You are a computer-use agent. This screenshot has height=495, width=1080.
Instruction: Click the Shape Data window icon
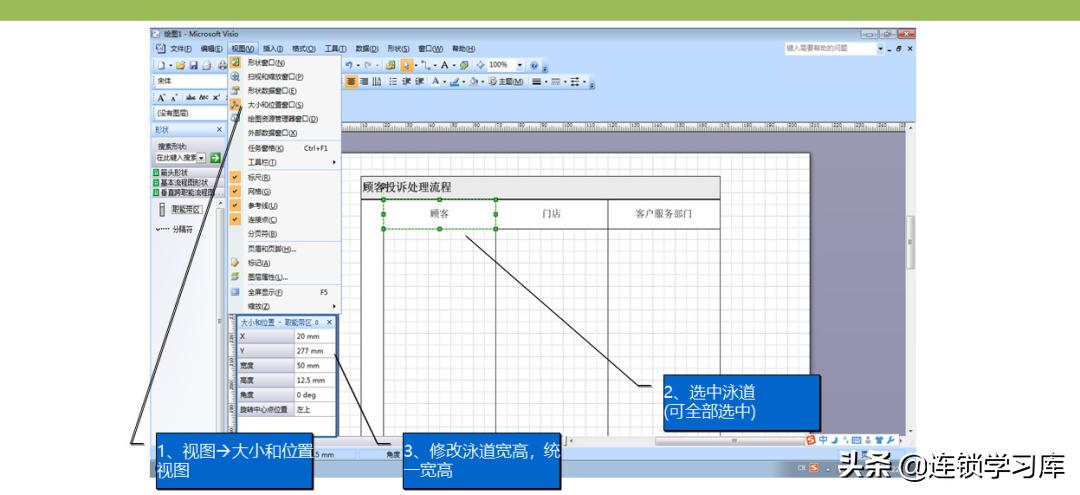(235, 90)
